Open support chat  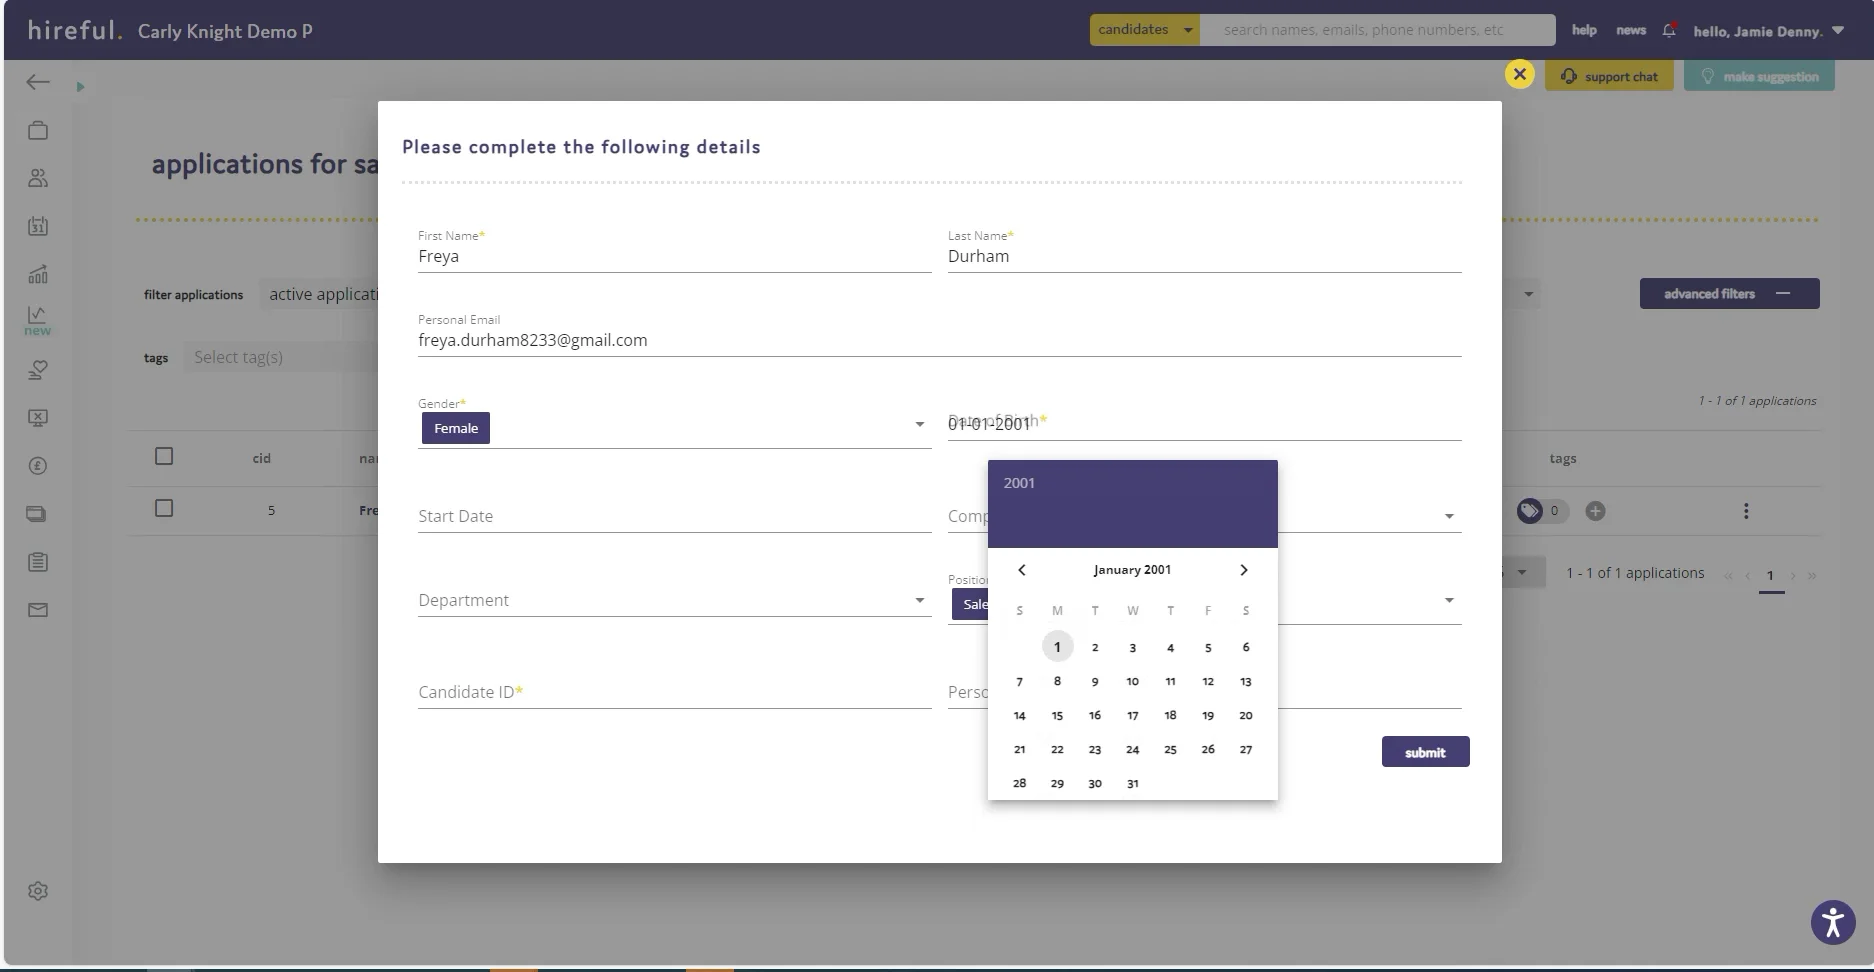pos(1609,76)
